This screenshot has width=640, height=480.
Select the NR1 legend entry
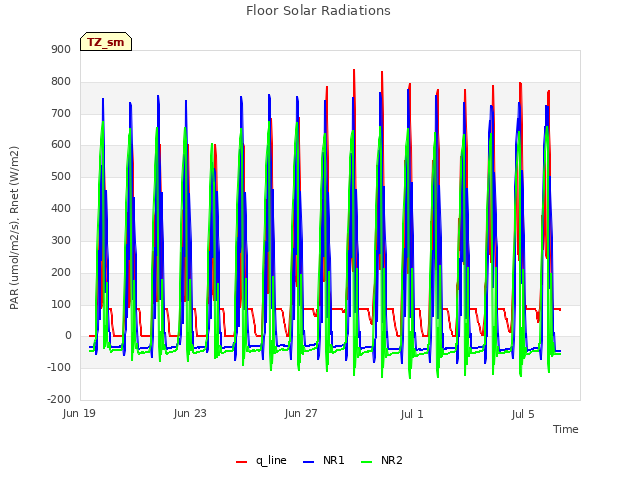click(x=324, y=460)
